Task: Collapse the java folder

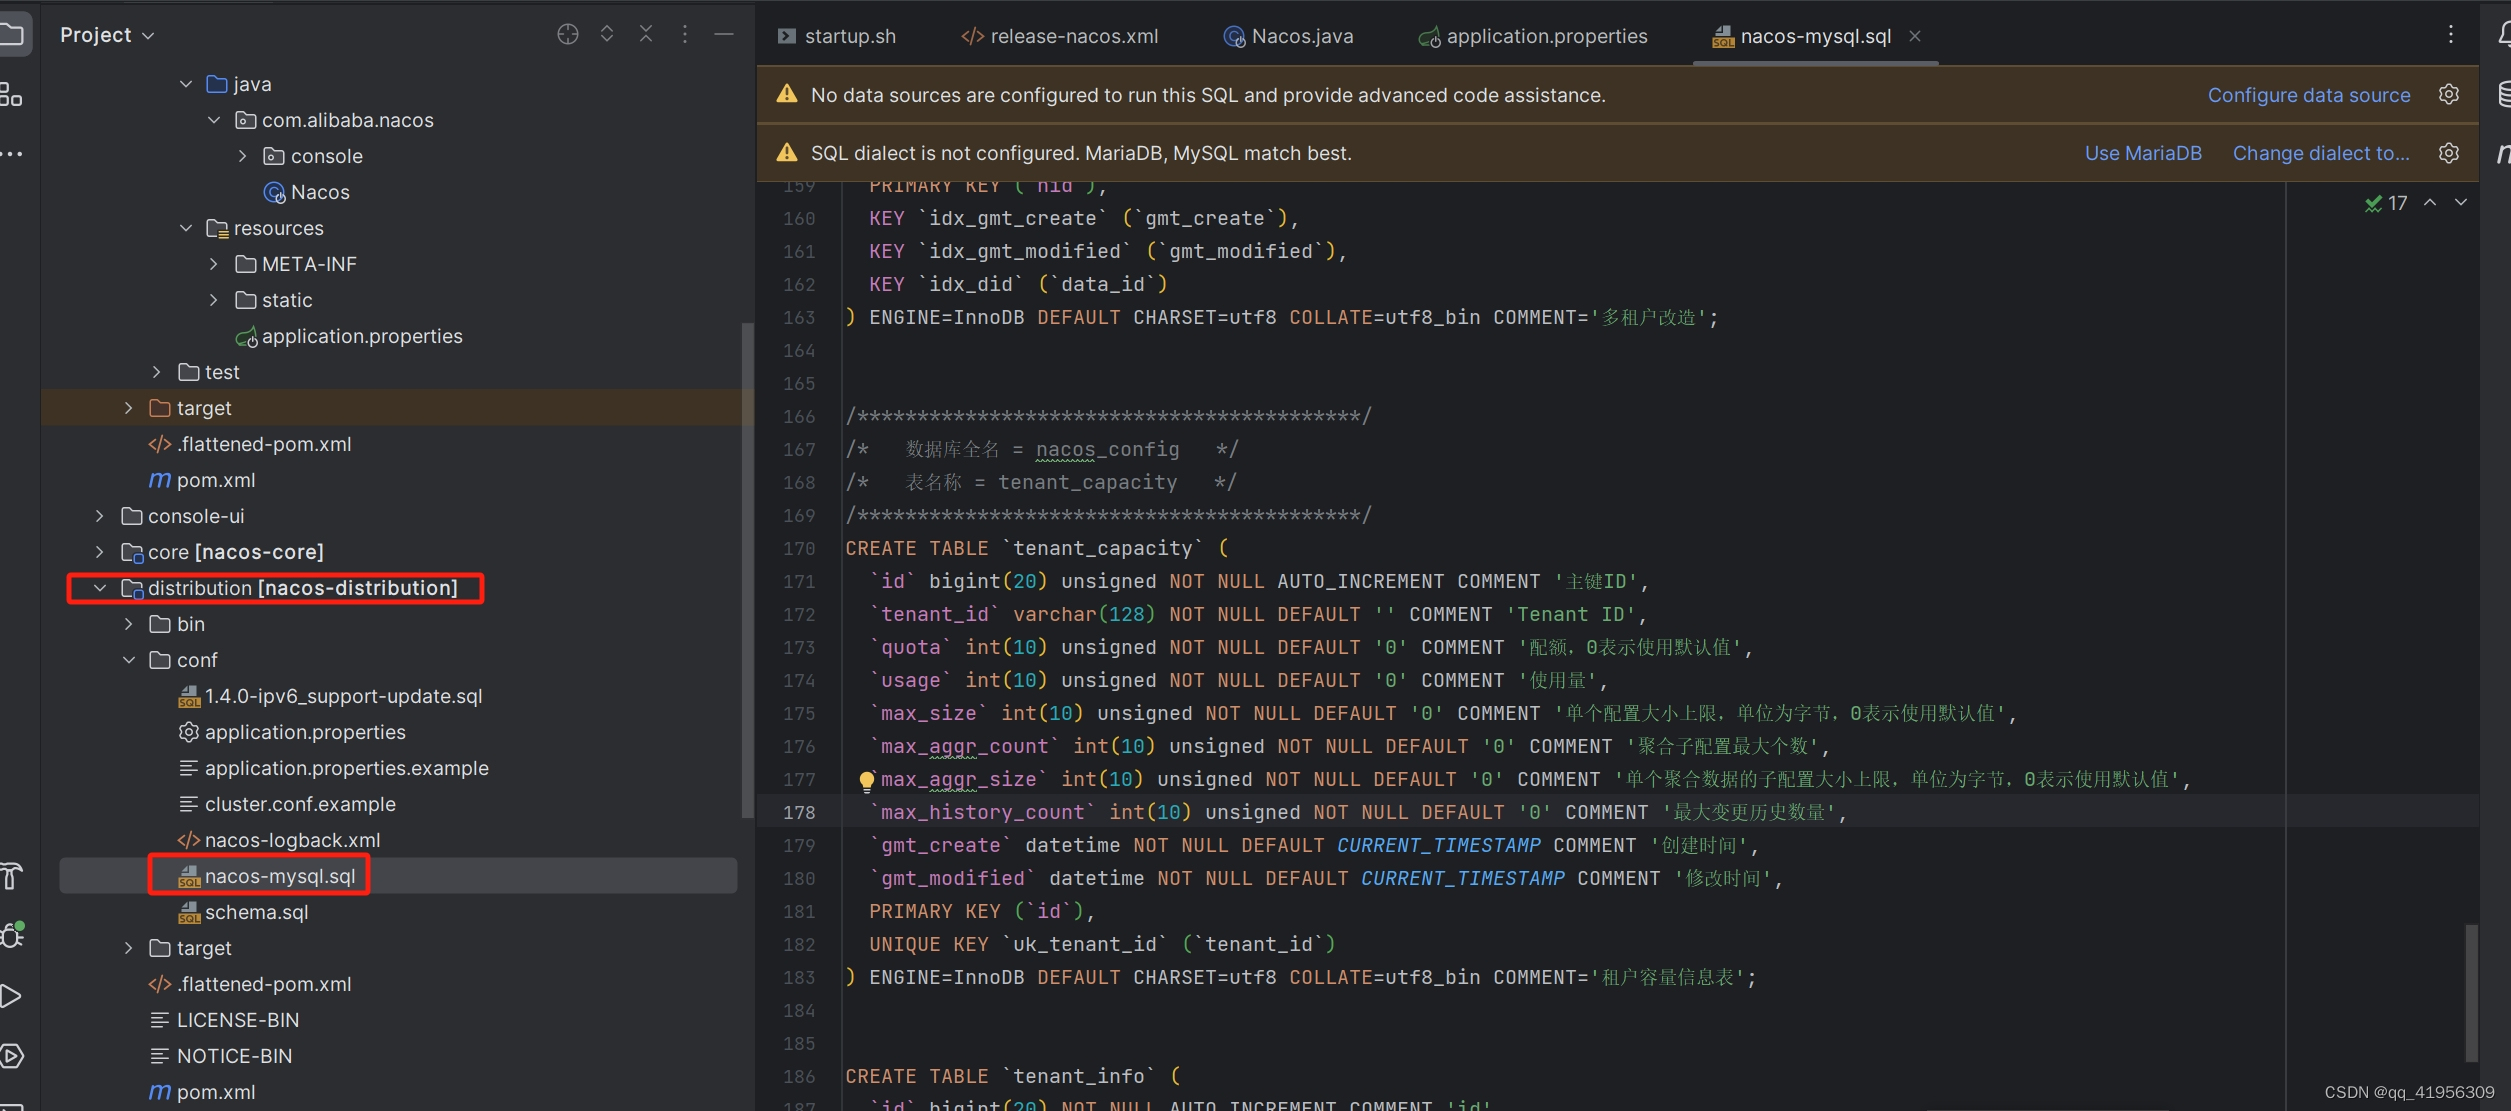Action: pyautogui.click(x=186, y=84)
